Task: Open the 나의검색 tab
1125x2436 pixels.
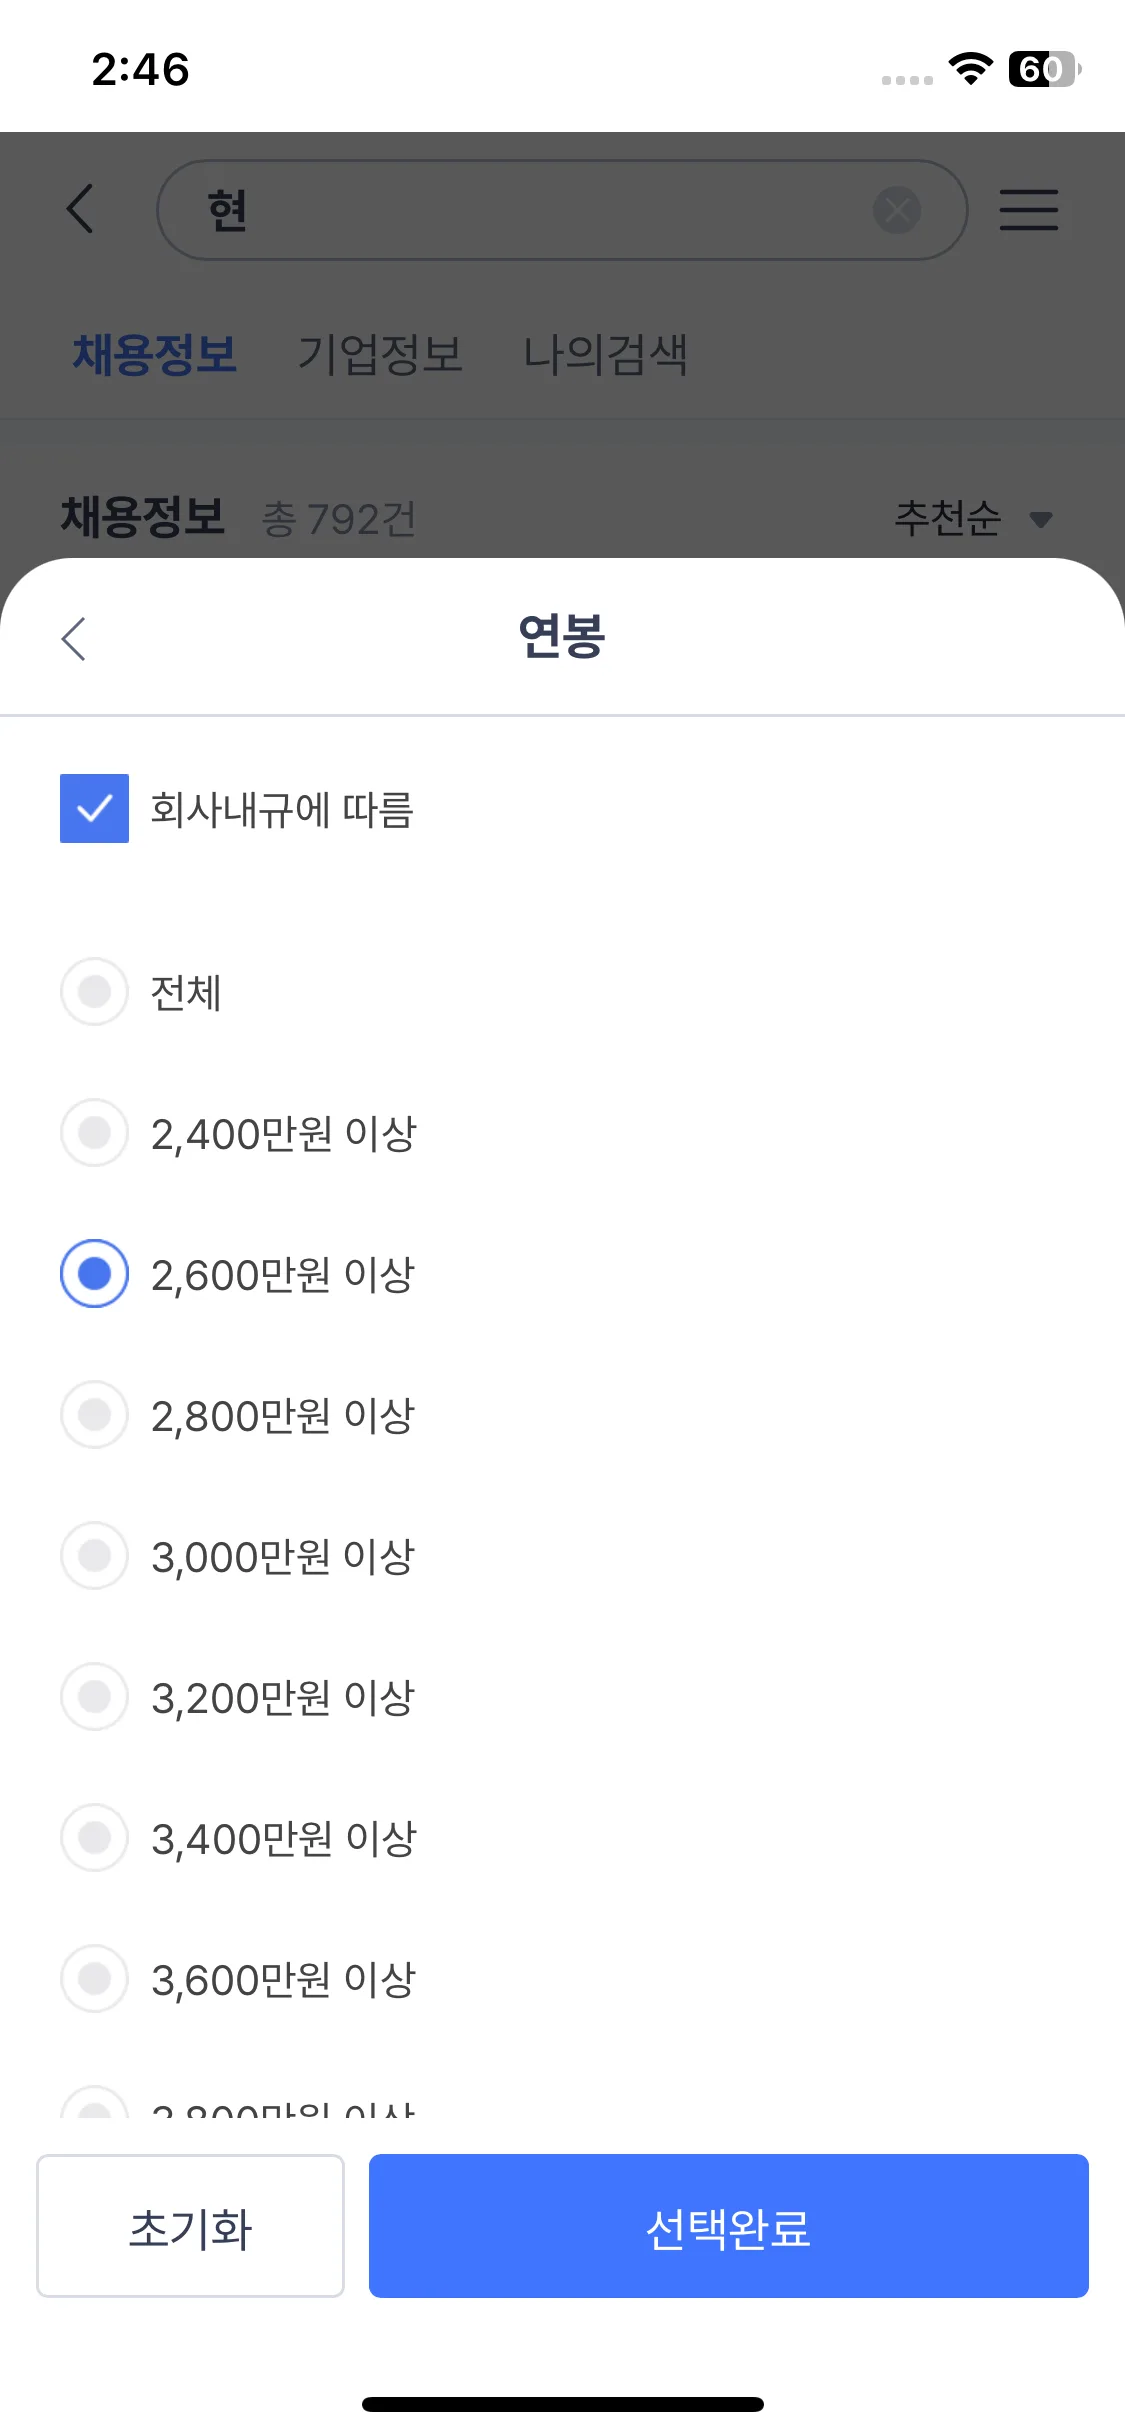Action: pyautogui.click(x=605, y=355)
